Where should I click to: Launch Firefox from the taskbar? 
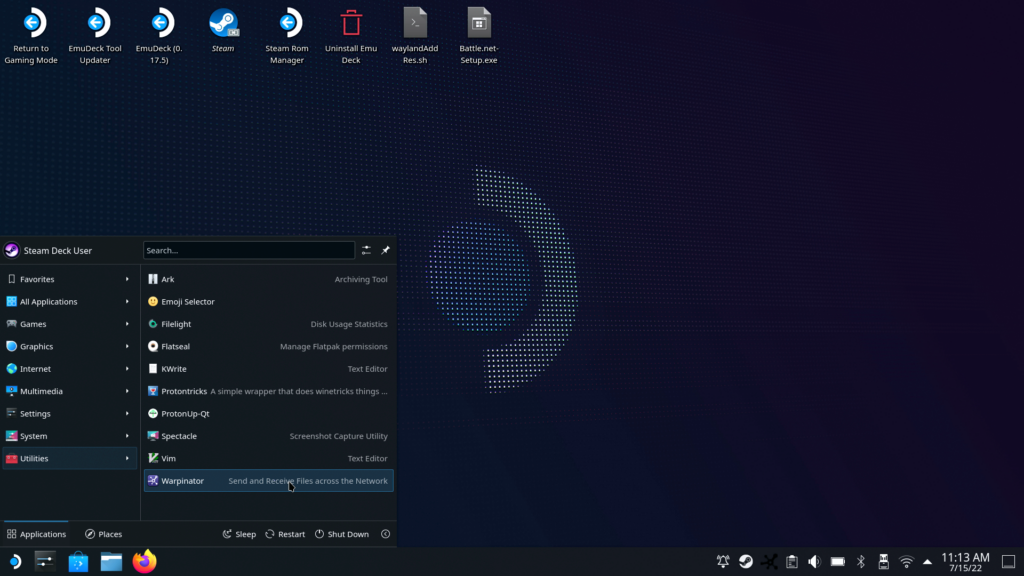(144, 562)
